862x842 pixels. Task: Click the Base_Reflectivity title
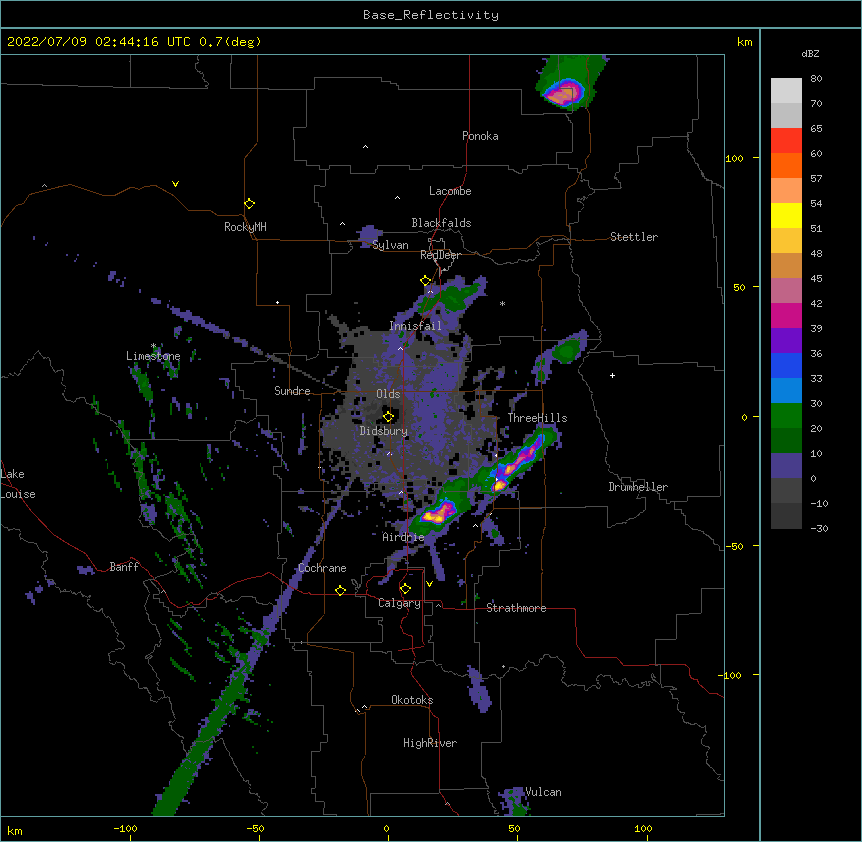[x=431, y=15]
